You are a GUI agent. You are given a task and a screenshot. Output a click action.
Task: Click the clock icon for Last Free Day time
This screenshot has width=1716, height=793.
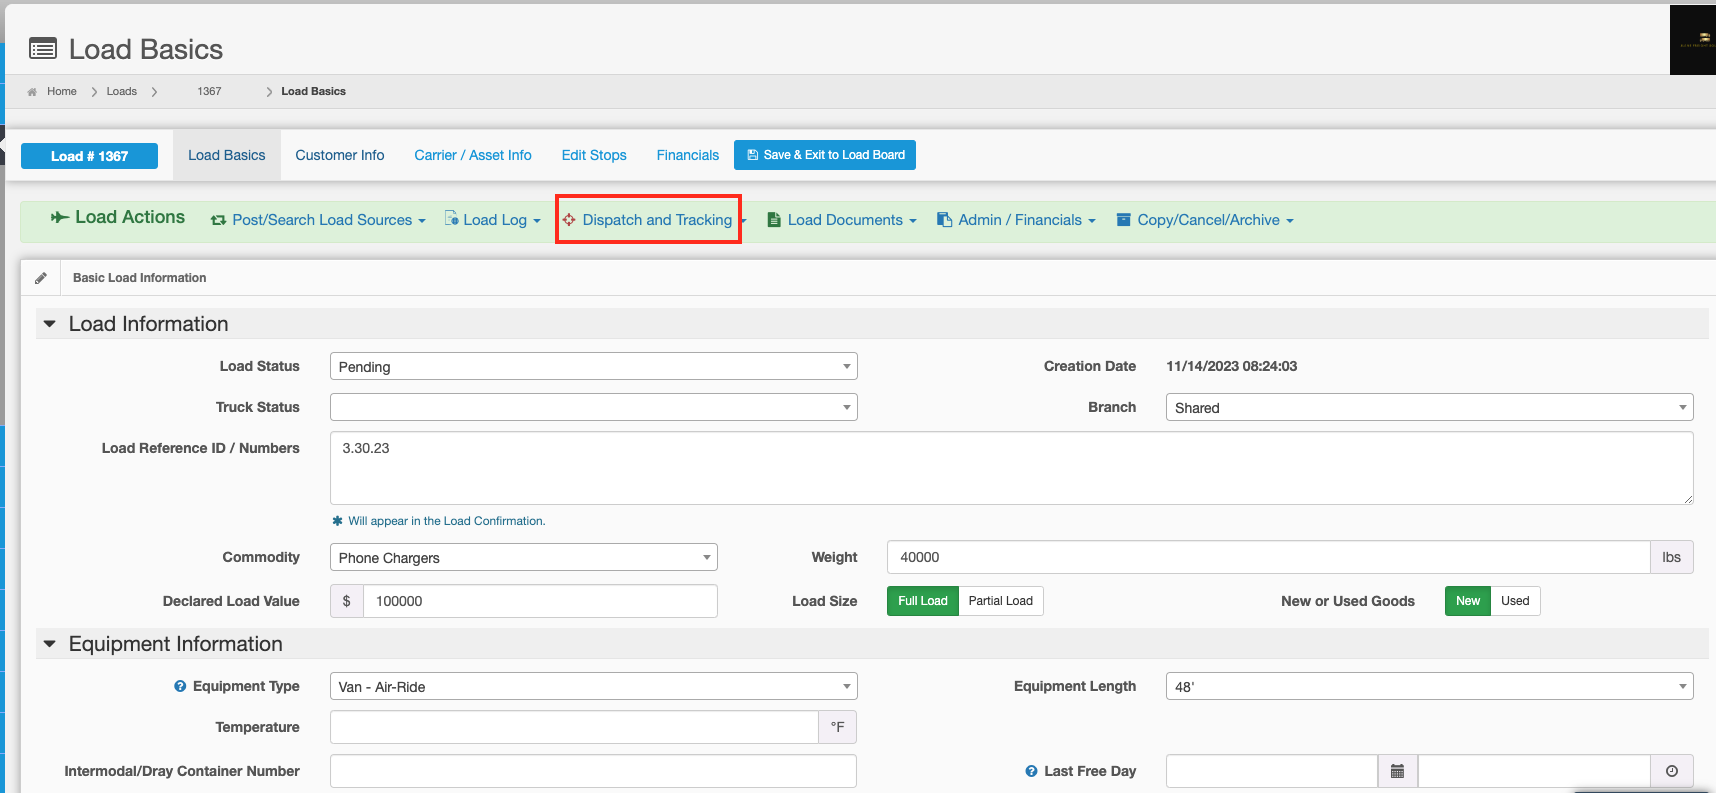click(1671, 771)
